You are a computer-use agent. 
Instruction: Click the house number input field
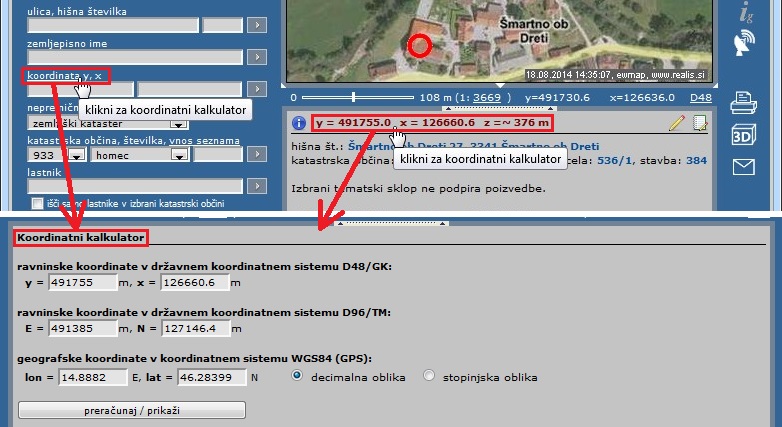pyautogui.click(x=222, y=24)
